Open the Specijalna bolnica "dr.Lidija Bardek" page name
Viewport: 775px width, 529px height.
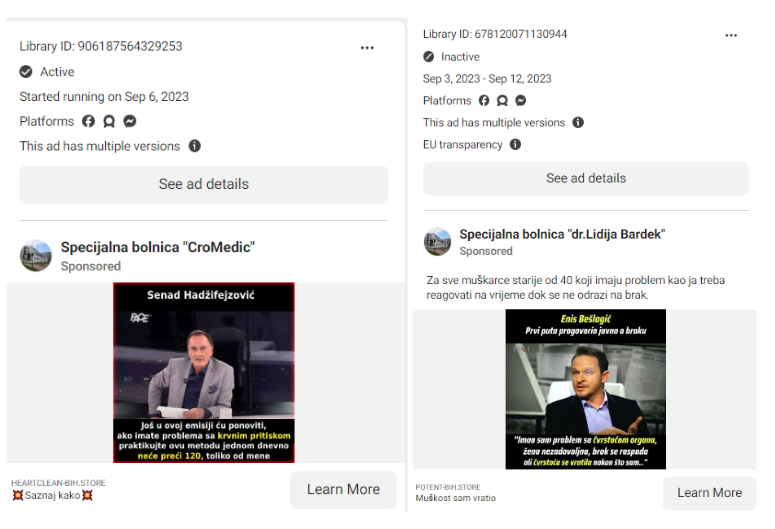(x=562, y=234)
